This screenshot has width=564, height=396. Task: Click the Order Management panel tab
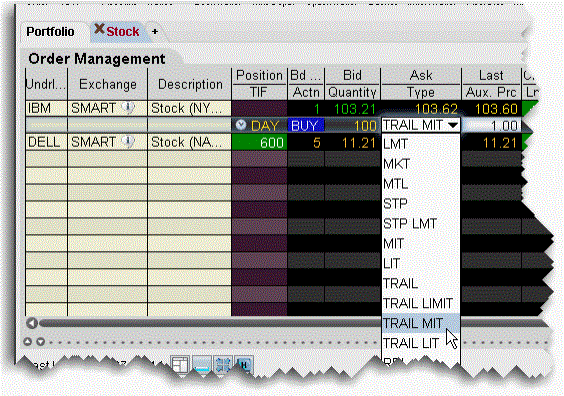point(97,59)
